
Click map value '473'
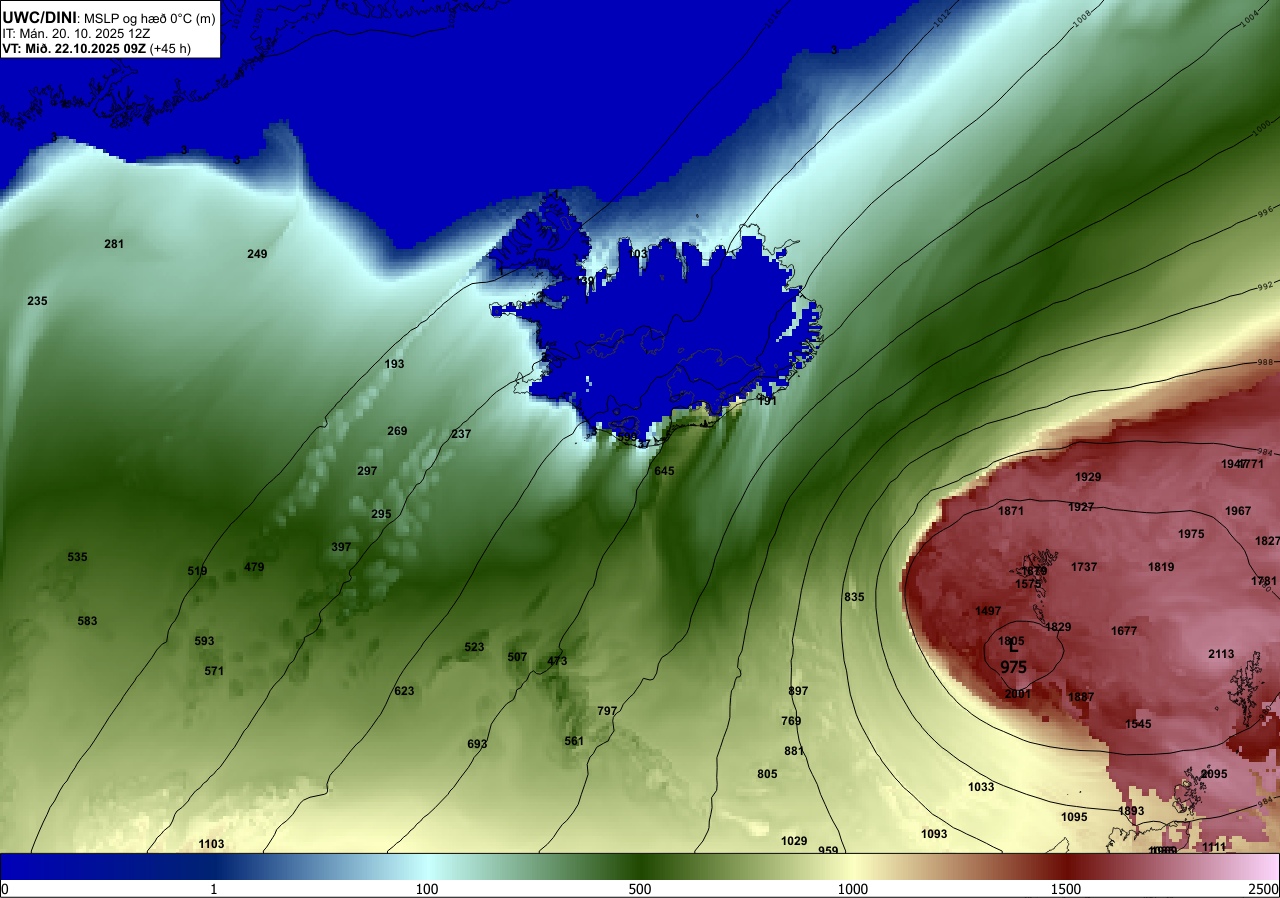tap(557, 661)
